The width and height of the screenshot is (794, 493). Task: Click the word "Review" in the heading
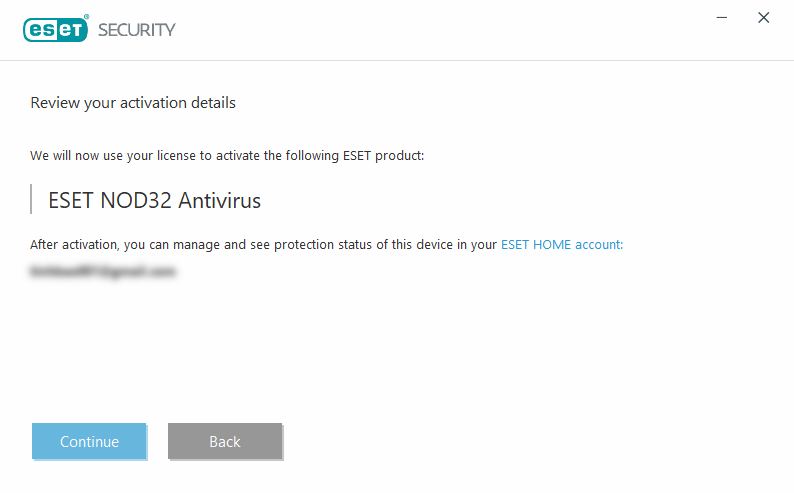[52, 102]
